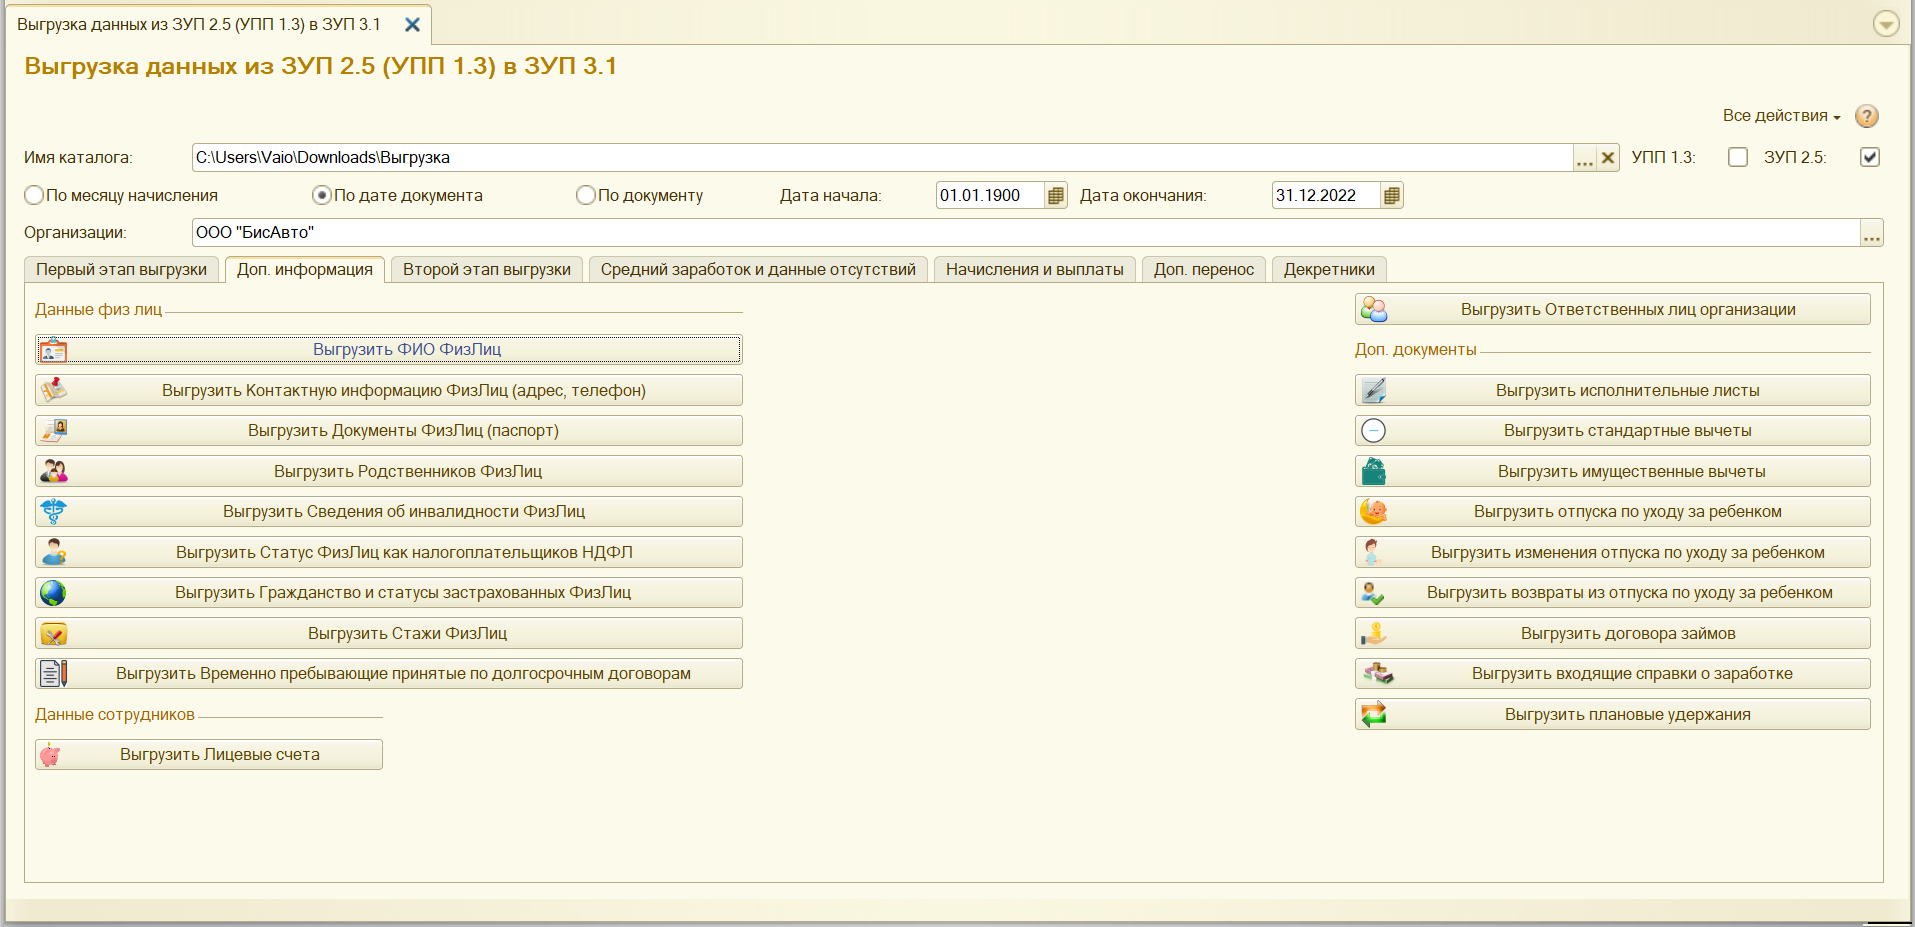
Task: Click the Организации input field
Action: [x=1026, y=233]
